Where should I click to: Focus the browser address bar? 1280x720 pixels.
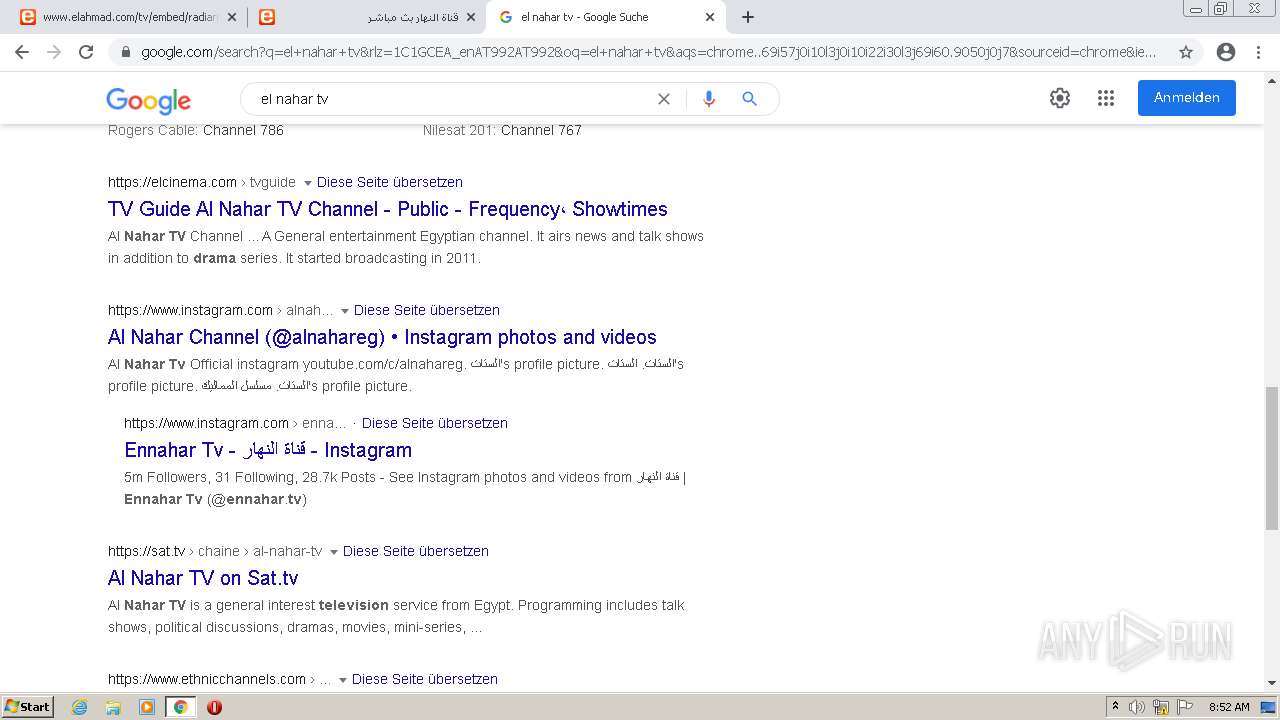tap(650, 52)
